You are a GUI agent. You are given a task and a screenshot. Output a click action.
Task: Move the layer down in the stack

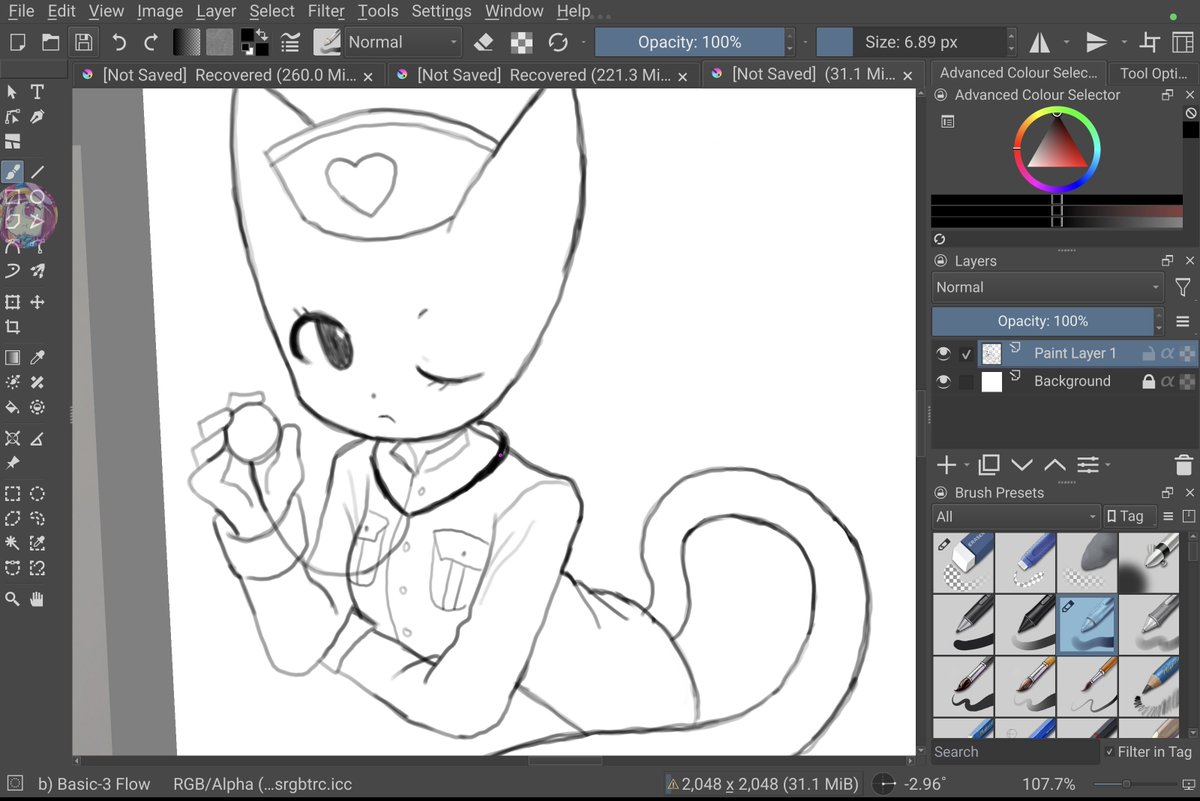pos(1022,464)
